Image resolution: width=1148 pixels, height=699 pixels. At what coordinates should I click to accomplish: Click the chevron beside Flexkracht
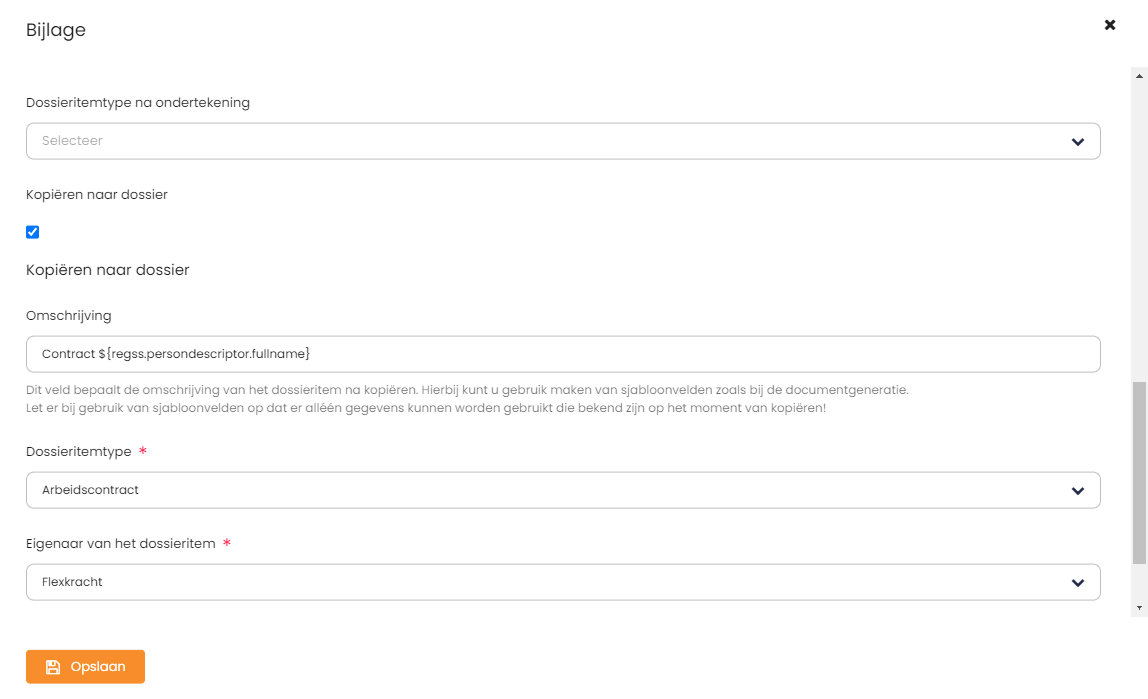(x=1078, y=583)
